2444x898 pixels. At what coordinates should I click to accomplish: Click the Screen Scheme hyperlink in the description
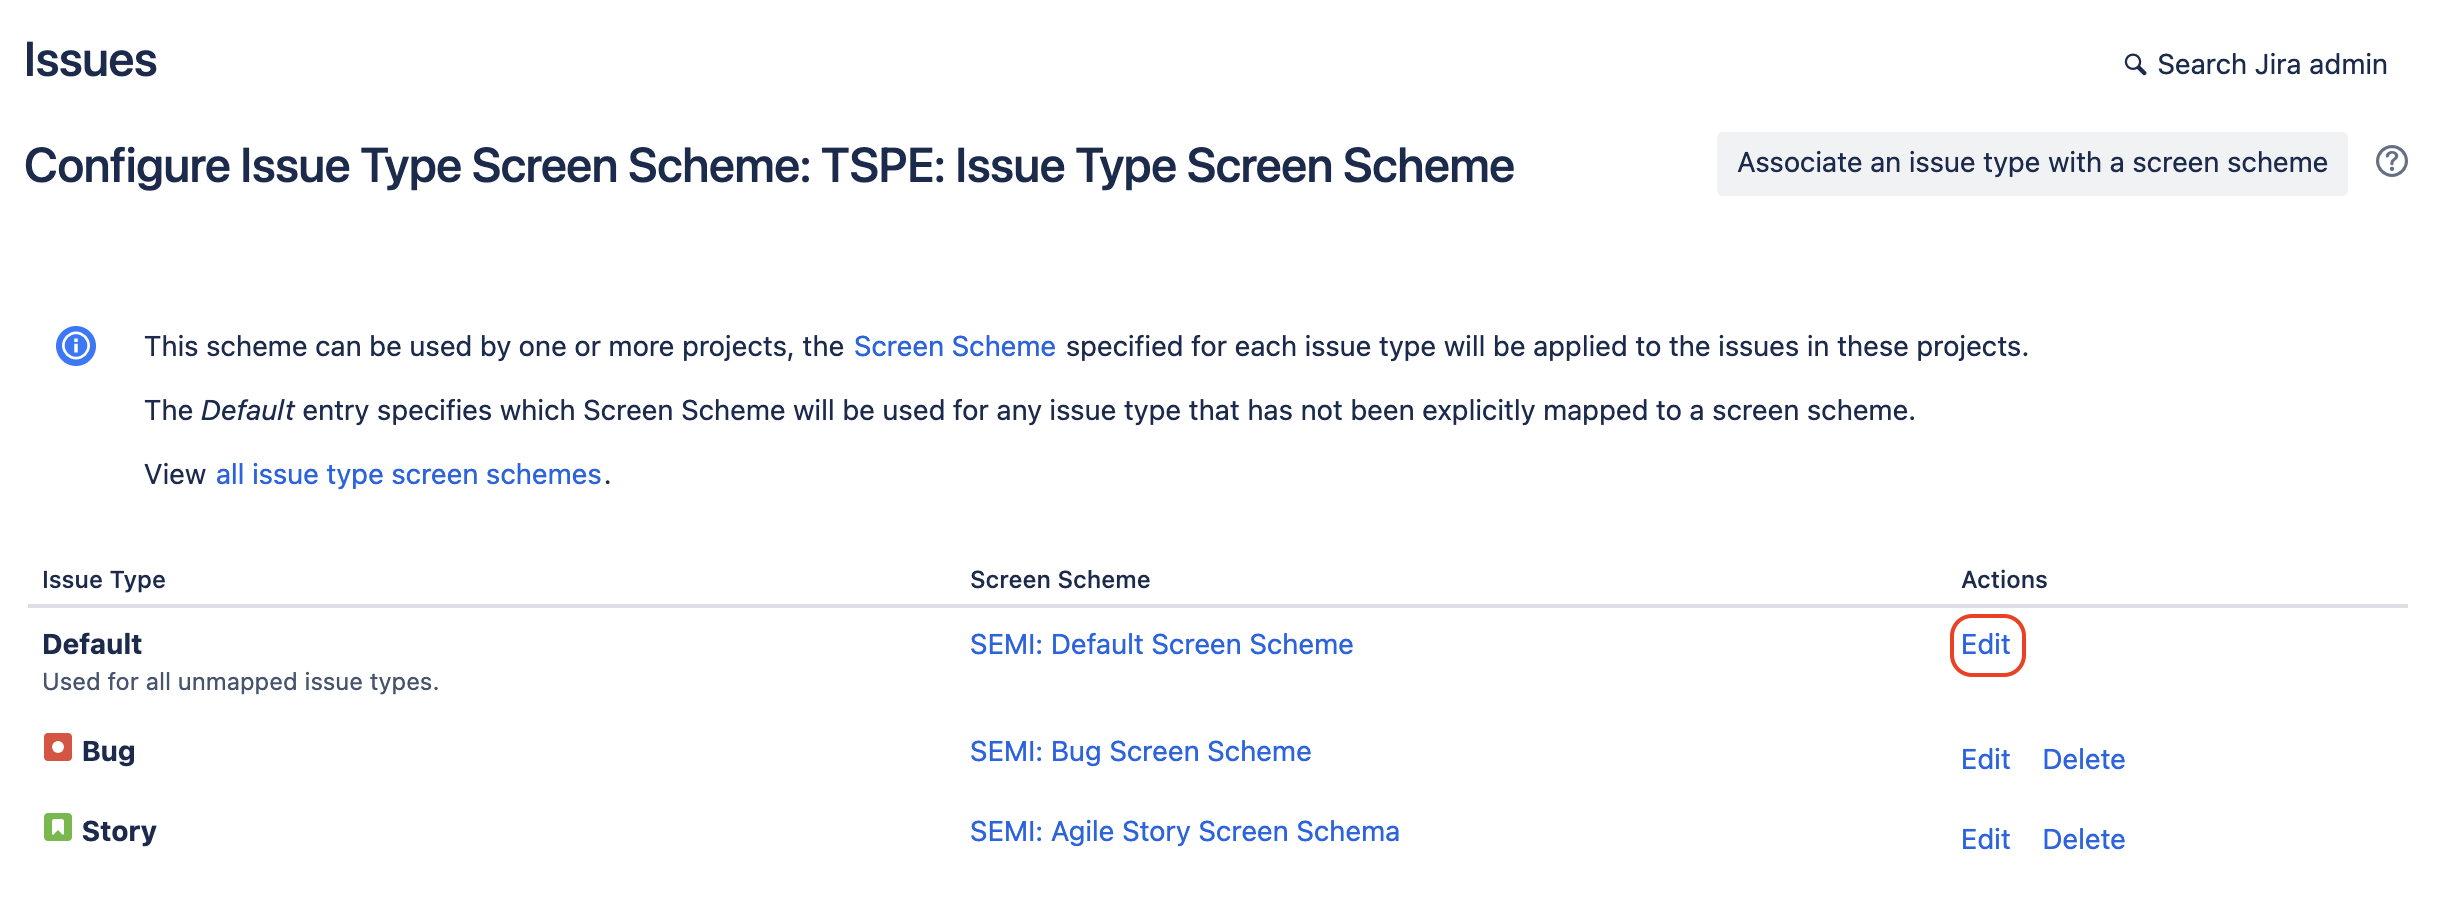(x=954, y=345)
